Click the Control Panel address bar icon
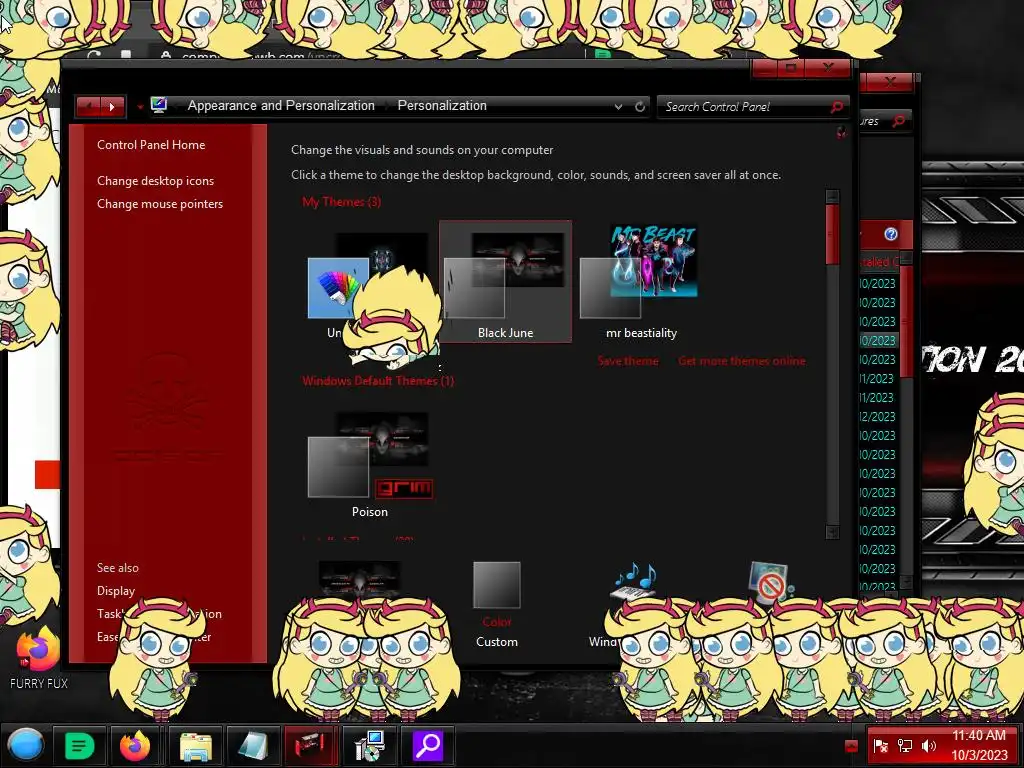Viewport: 1024px width, 768px height. (x=159, y=105)
